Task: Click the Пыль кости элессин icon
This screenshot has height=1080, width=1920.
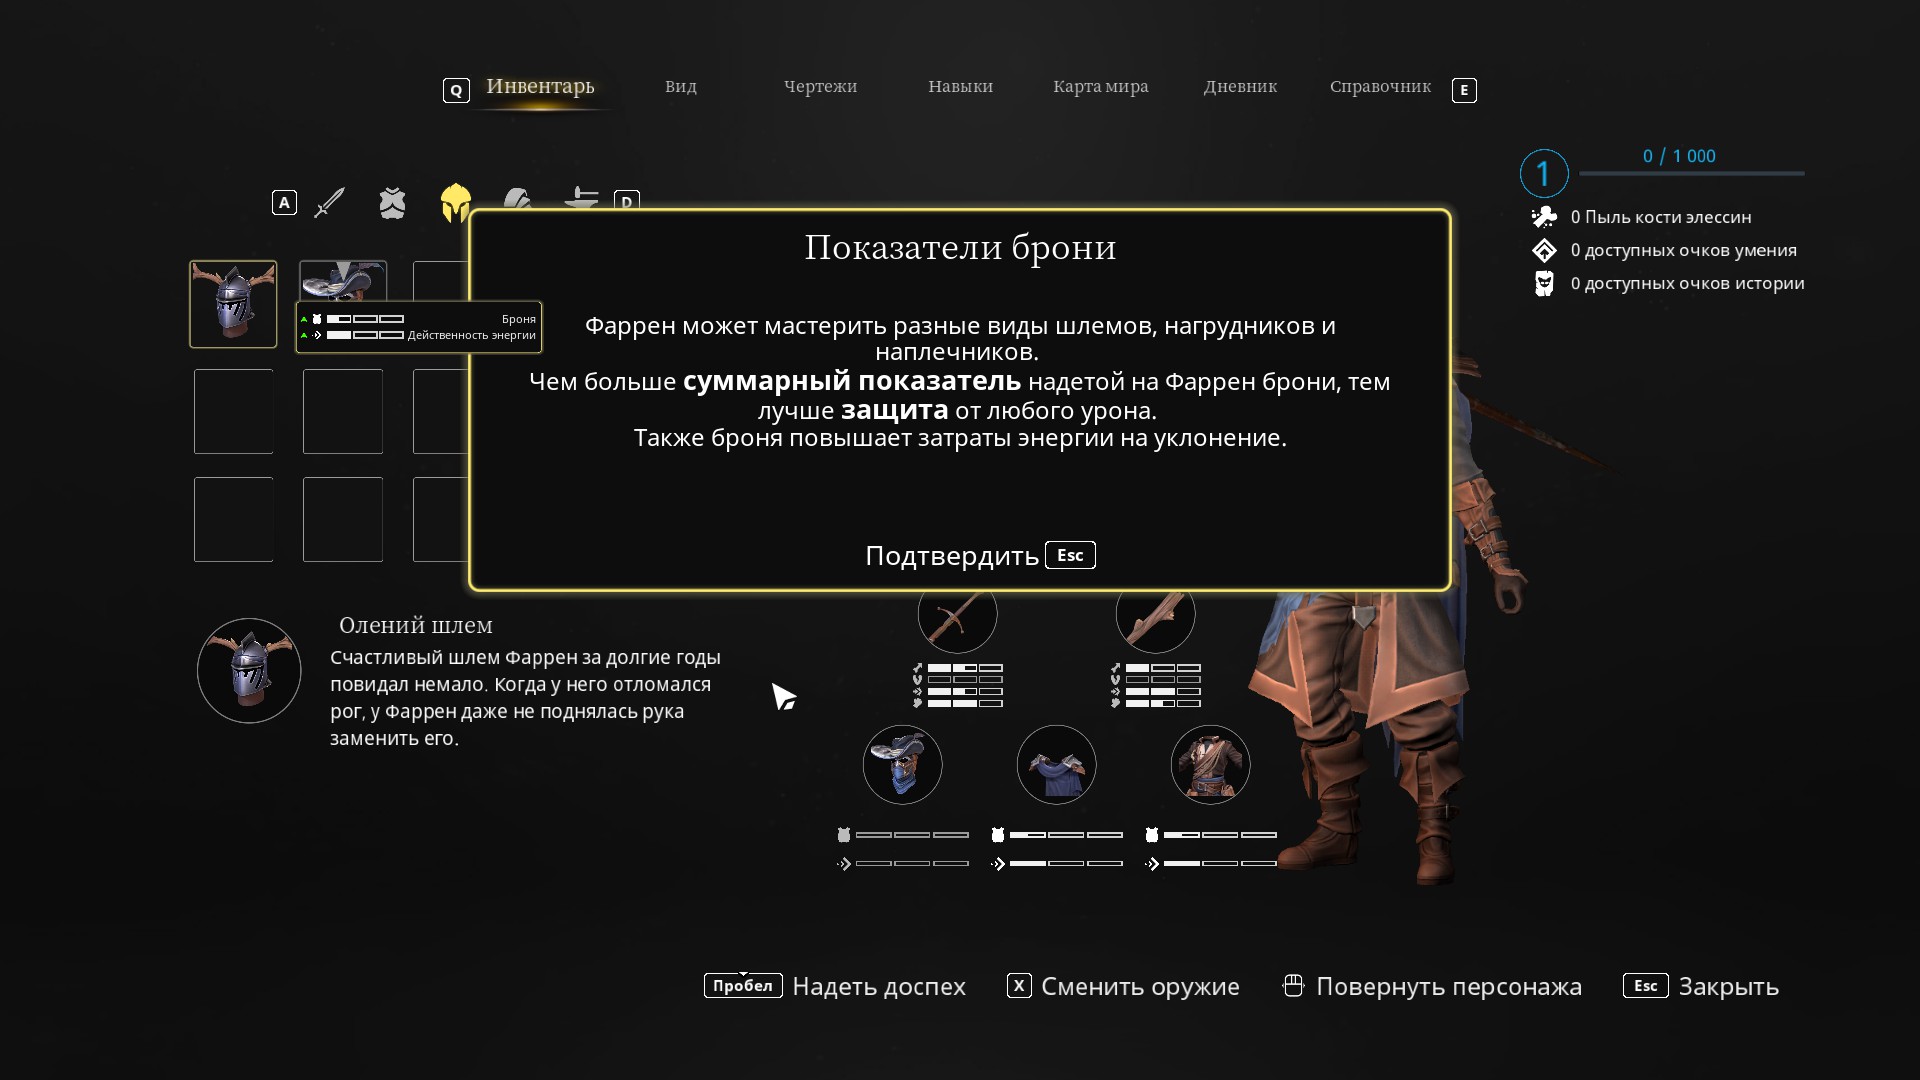Action: click(1544, 217)
